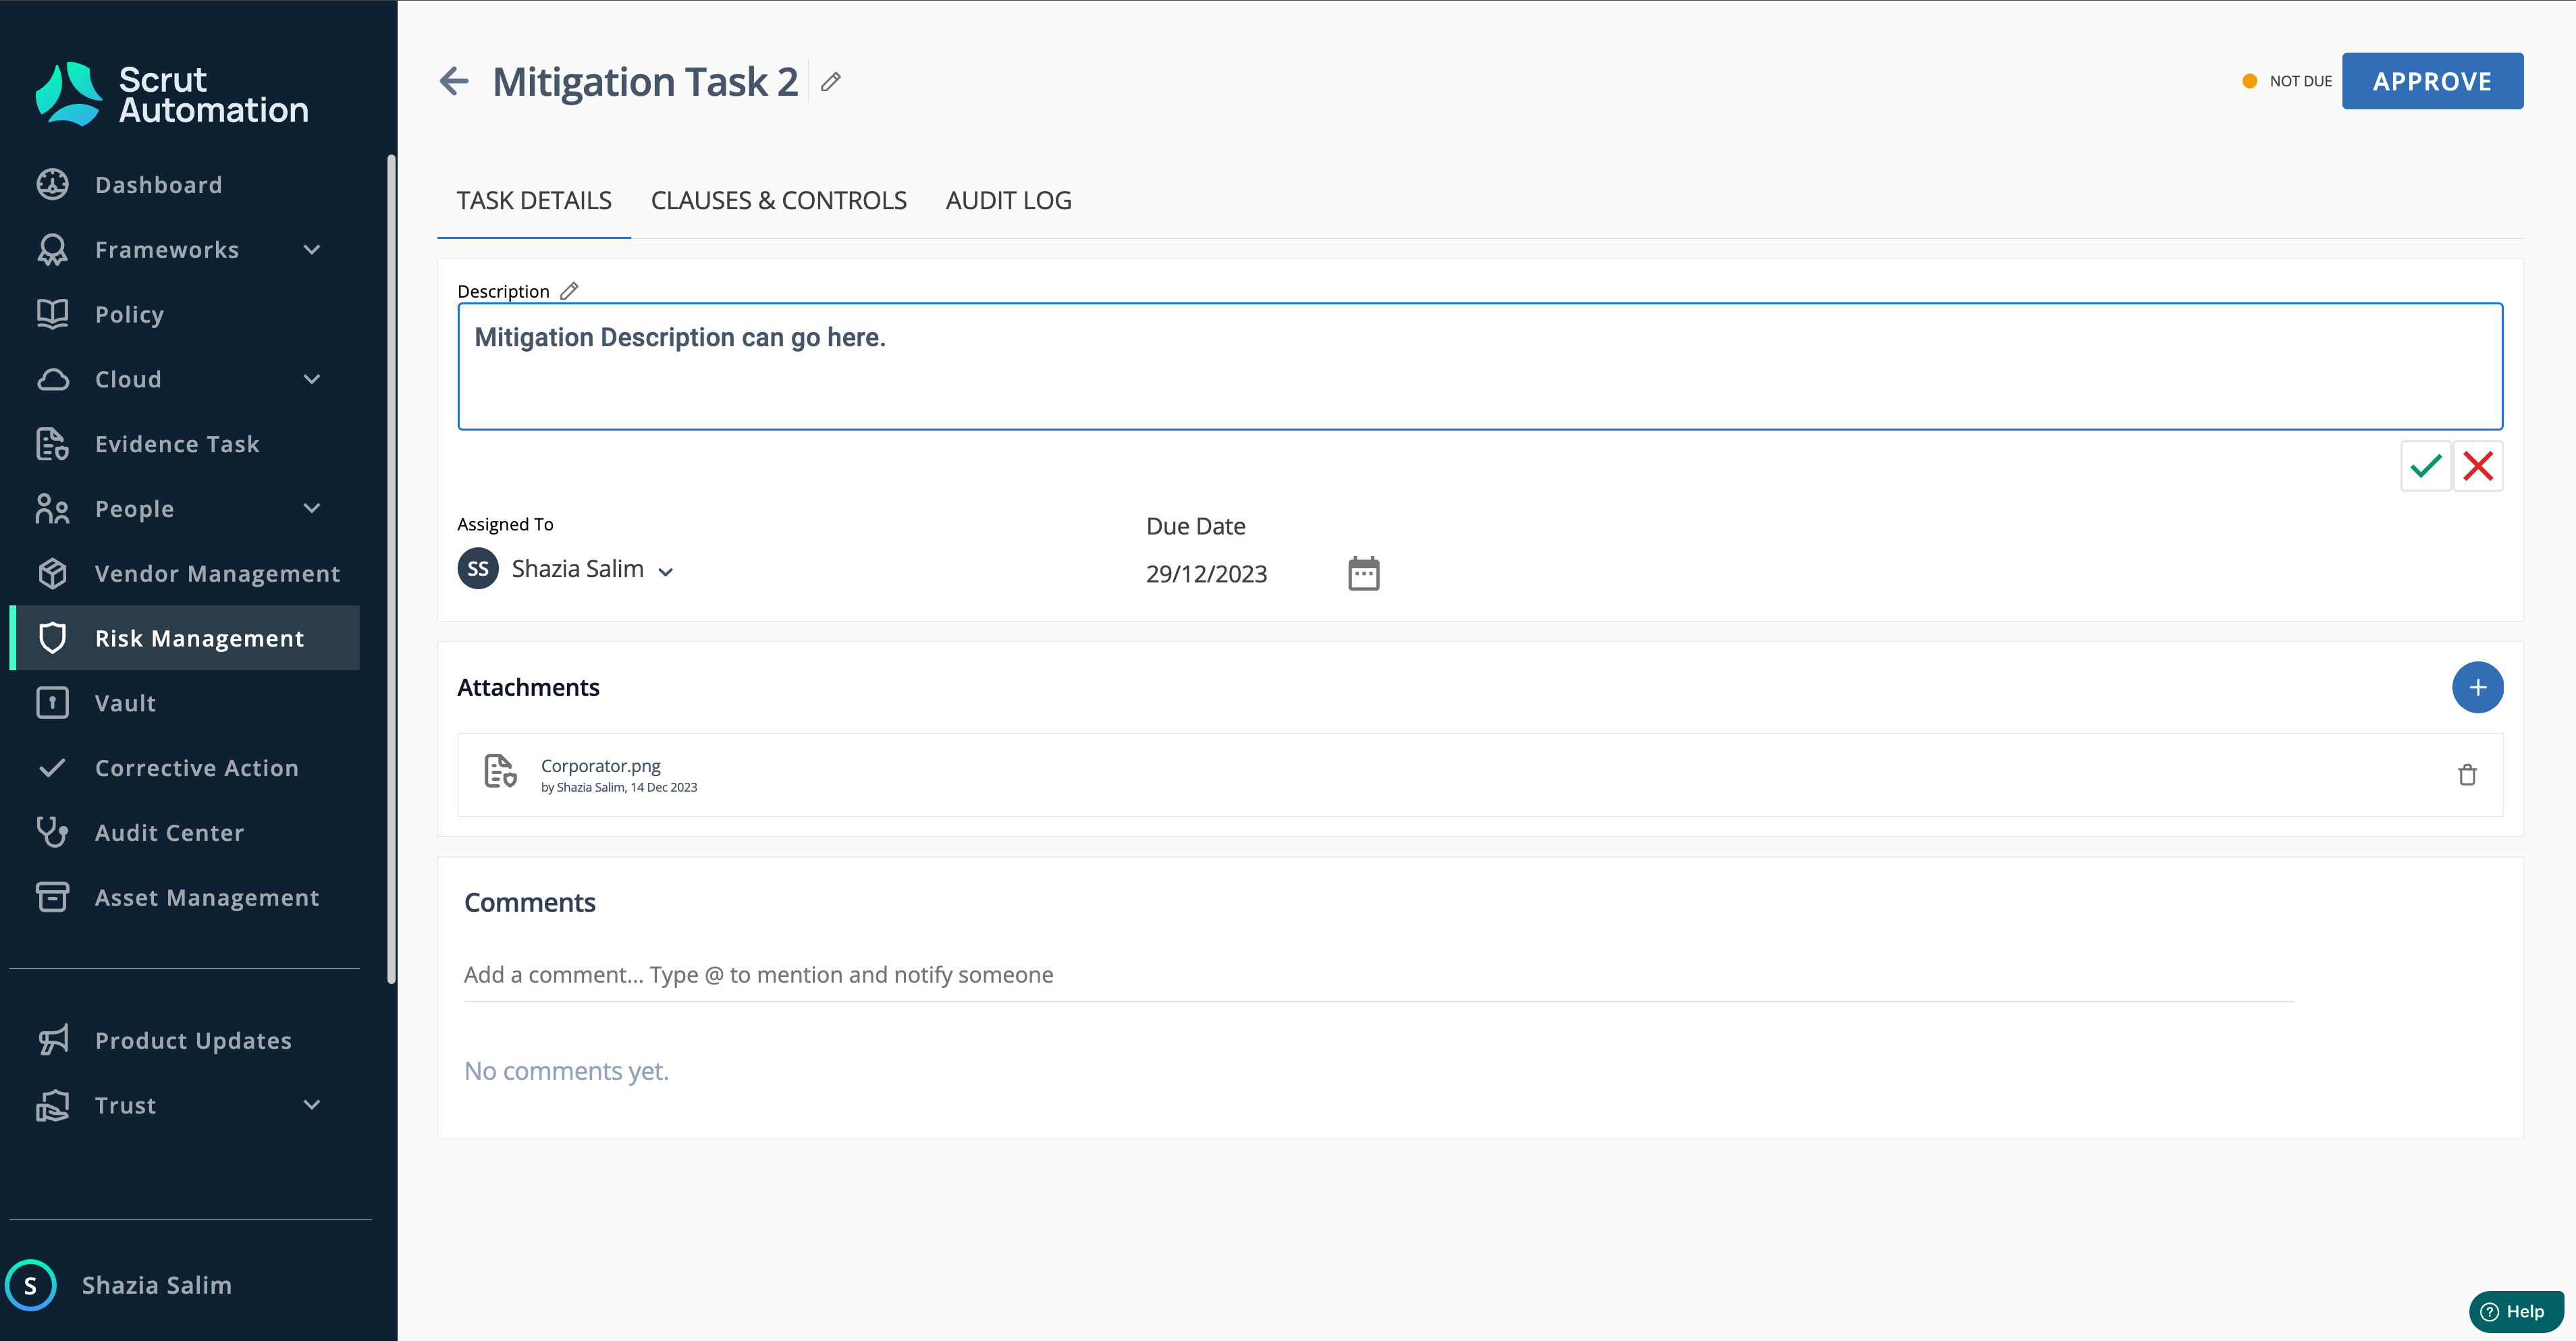Delete the Corporator.png attachment
Image resolution: width=2576 pixels, height=1341 pixels.
(2467, 775)
